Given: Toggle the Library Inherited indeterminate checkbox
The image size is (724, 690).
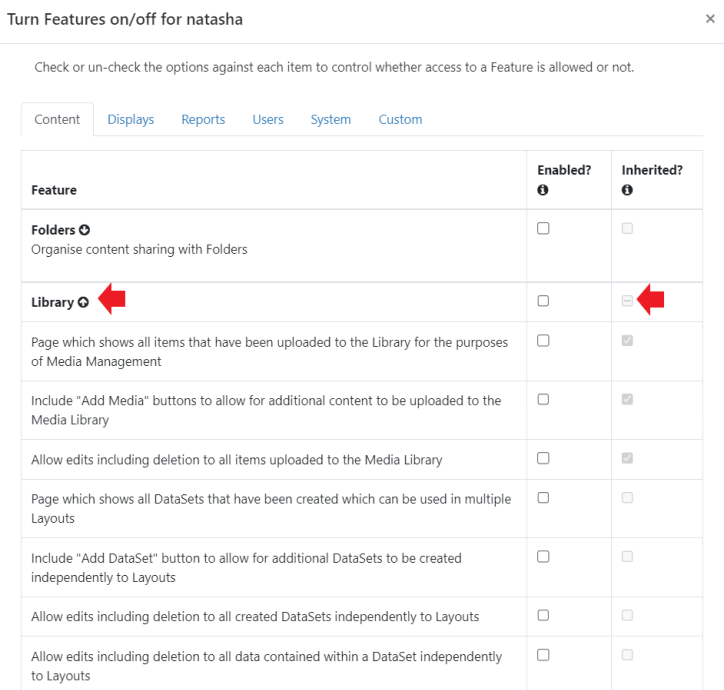Looking at the screenshot, I should coord(628,301).
